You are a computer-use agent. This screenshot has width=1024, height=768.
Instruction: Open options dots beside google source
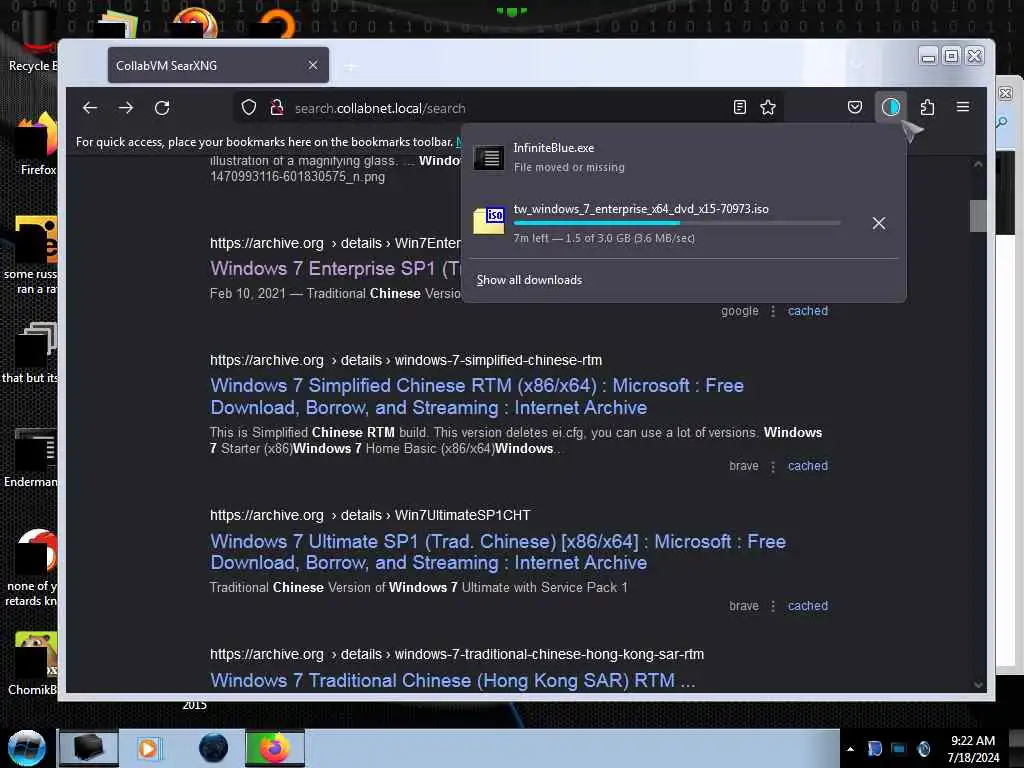(x=773, y=312)
